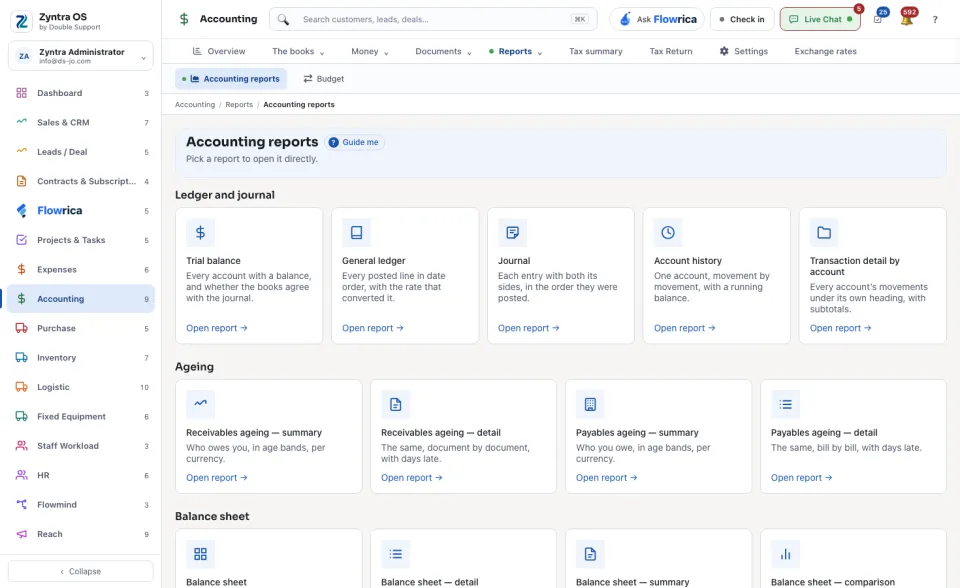
Task: Click the Flowrica feather icon in sidebar
Action: [21, 211]
